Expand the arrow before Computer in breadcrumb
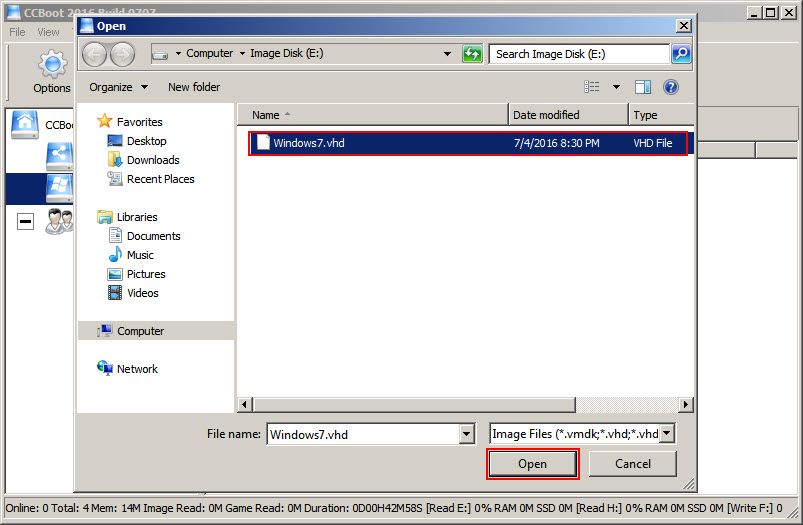The image size is (803, 525). point(178,53)
